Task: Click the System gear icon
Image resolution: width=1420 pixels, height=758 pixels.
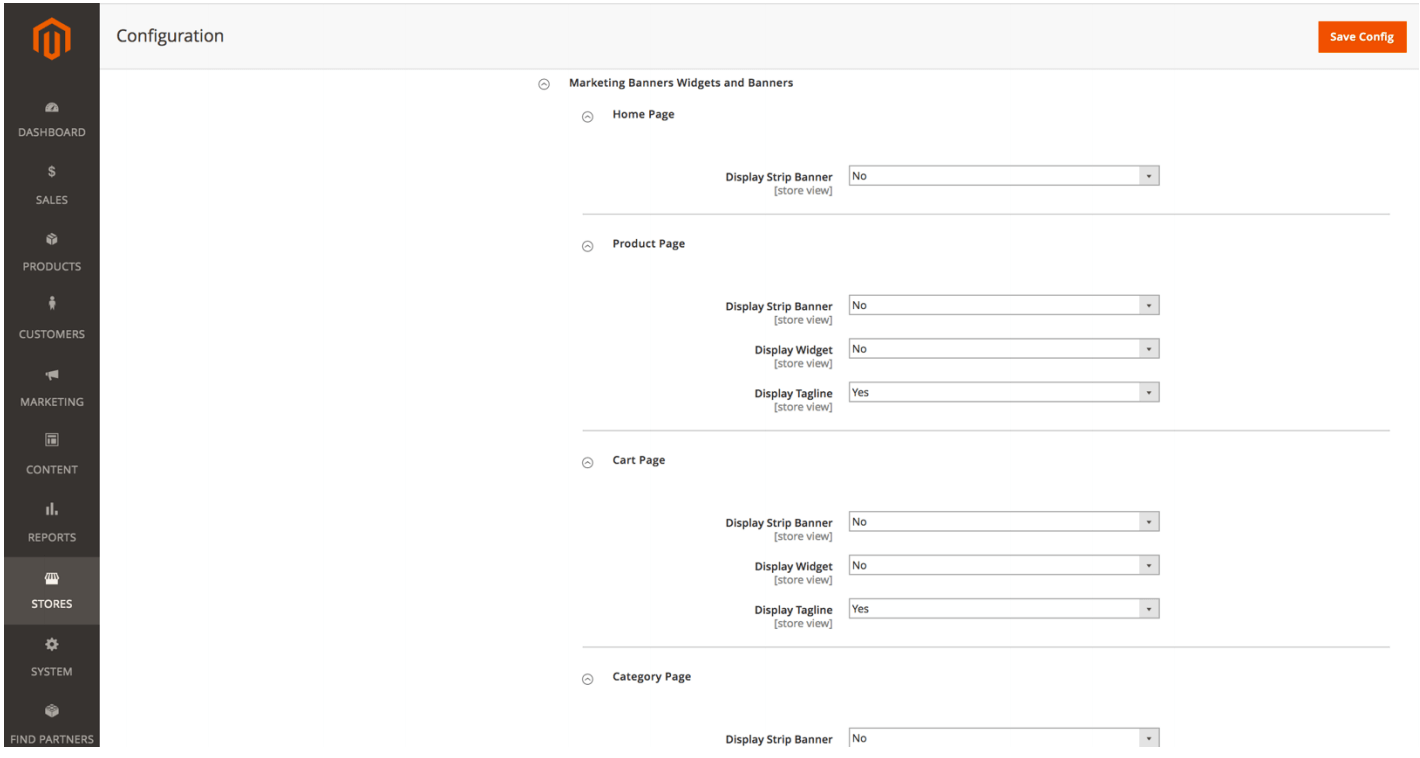Action: [52, 645]
